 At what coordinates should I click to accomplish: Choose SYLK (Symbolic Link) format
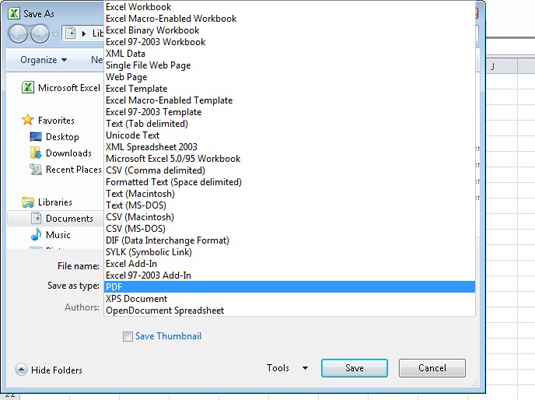coord(289,252)
